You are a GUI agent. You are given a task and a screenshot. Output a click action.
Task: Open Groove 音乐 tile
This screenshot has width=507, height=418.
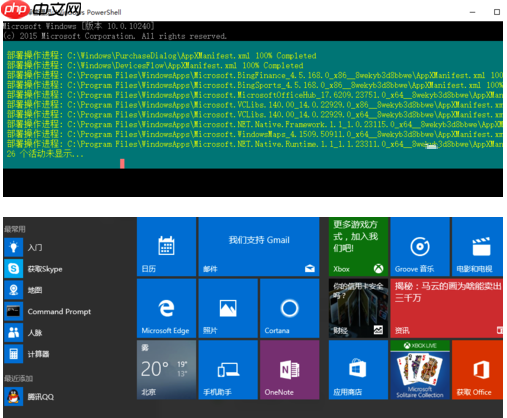coord(420,247)
